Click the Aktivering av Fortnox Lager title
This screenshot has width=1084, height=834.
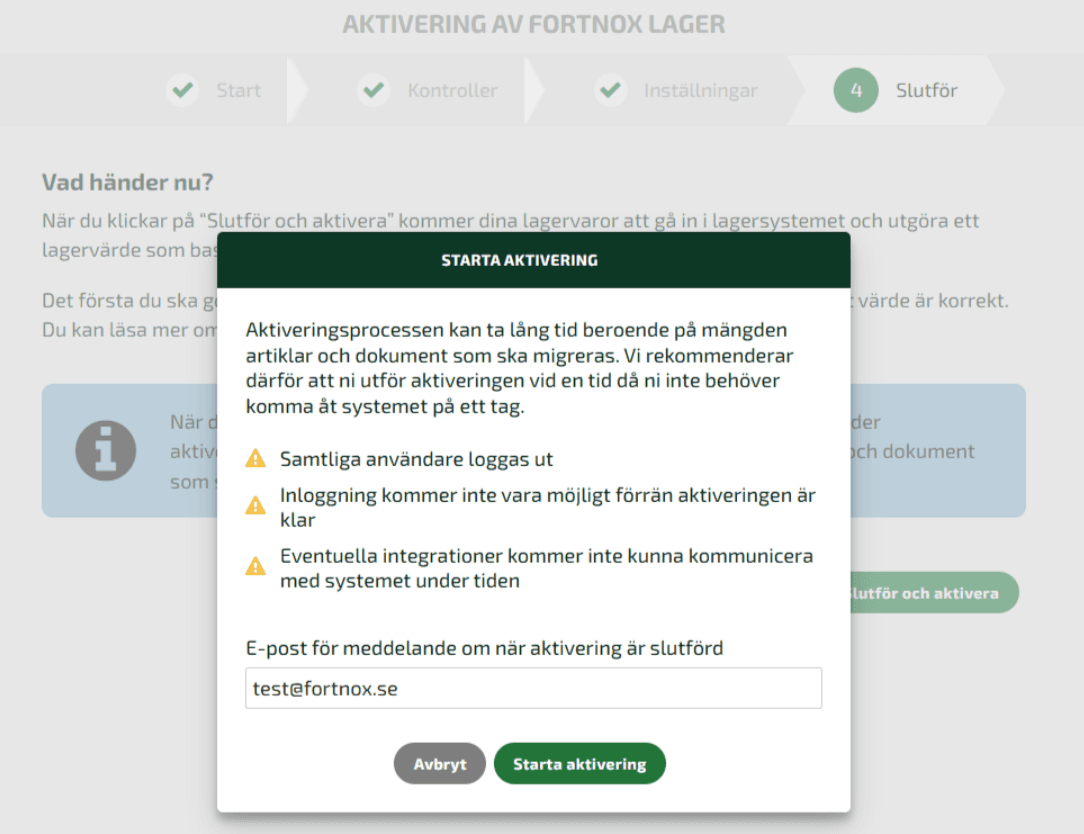[x=534, y=24]
